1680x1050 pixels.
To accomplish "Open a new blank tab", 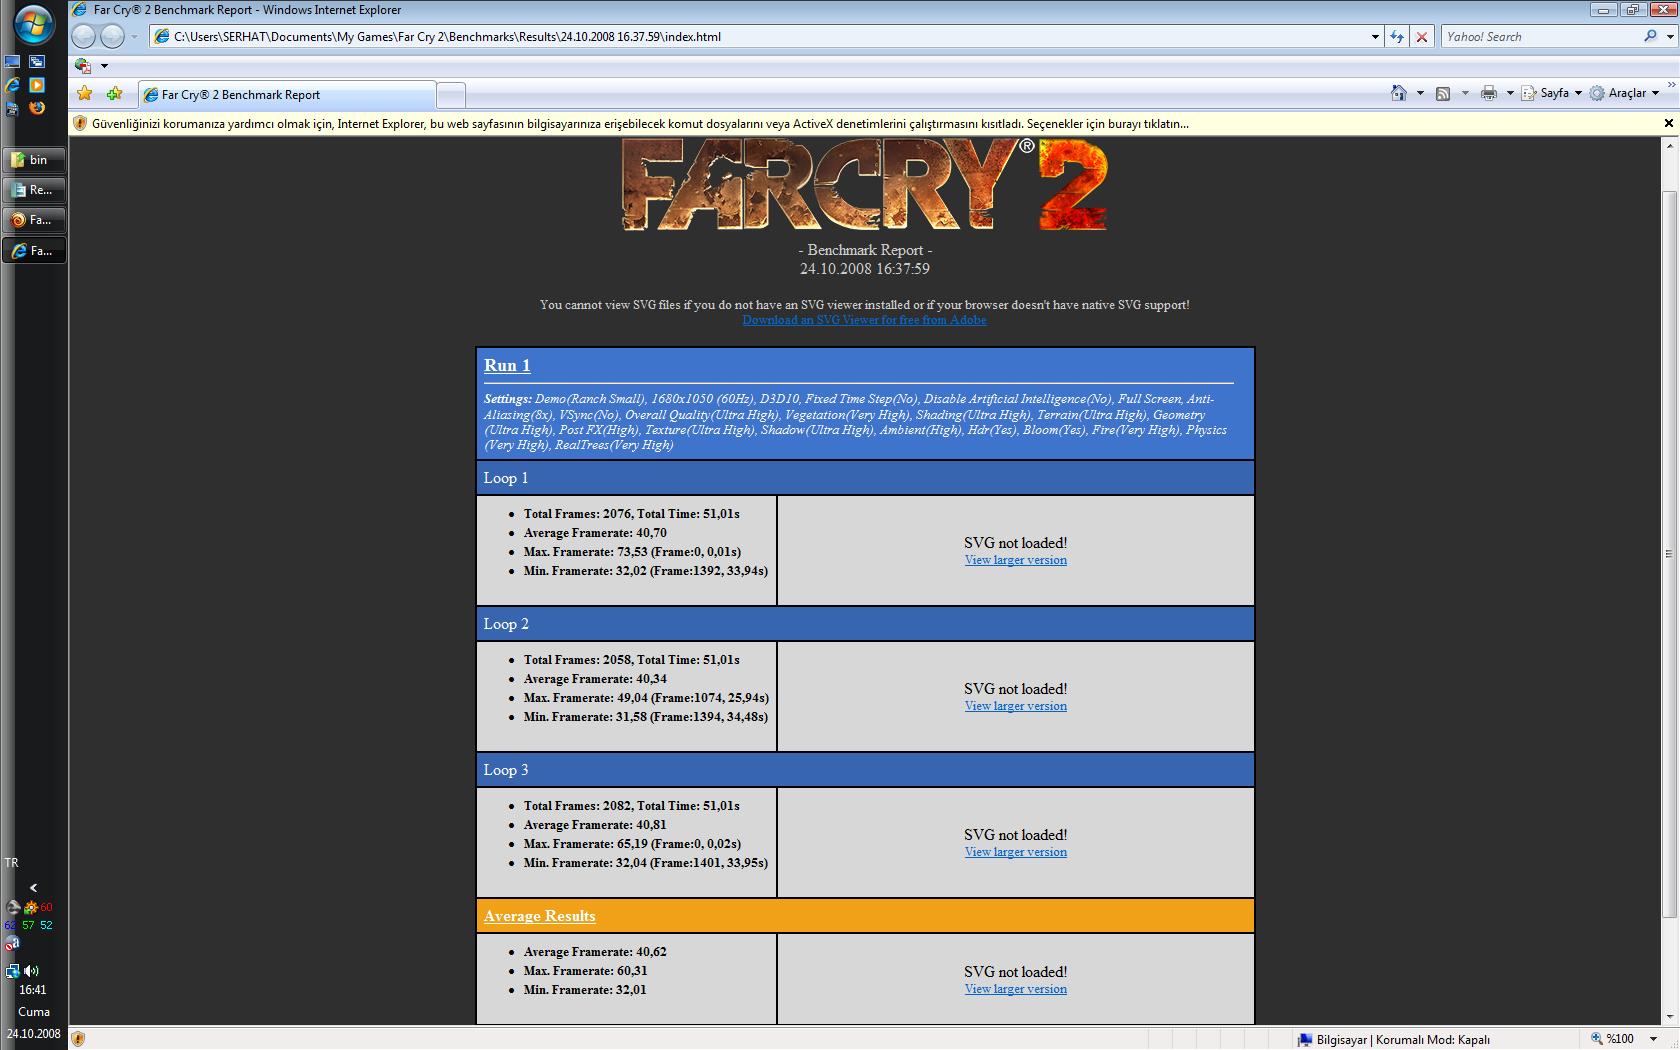I will click(x=451, y=95).
